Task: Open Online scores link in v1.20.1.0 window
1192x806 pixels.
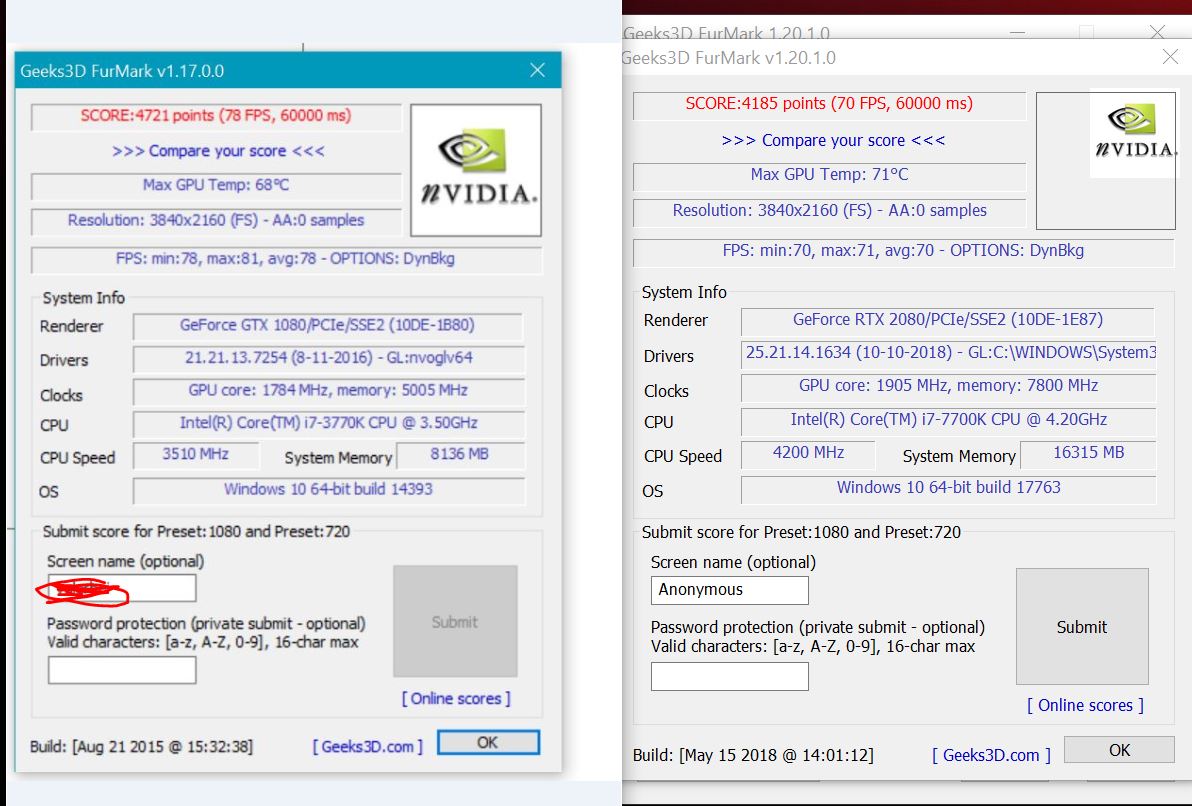Action: point(1085,705)
